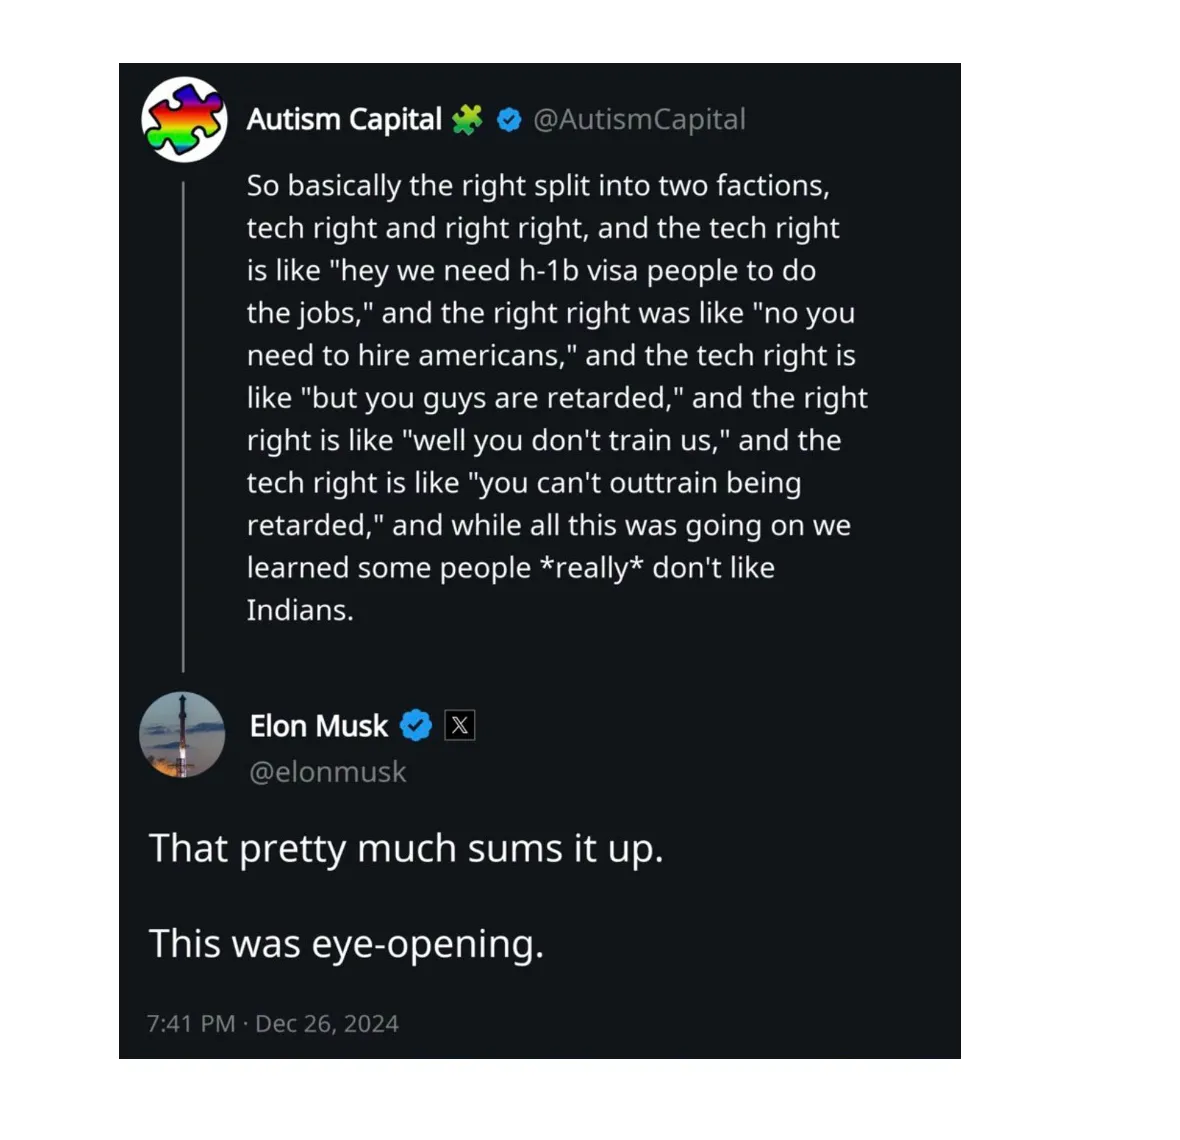Click the X affiliation badge next to Elon Musk
This screenshot has width=1180, height=1140.
[460, 726]
